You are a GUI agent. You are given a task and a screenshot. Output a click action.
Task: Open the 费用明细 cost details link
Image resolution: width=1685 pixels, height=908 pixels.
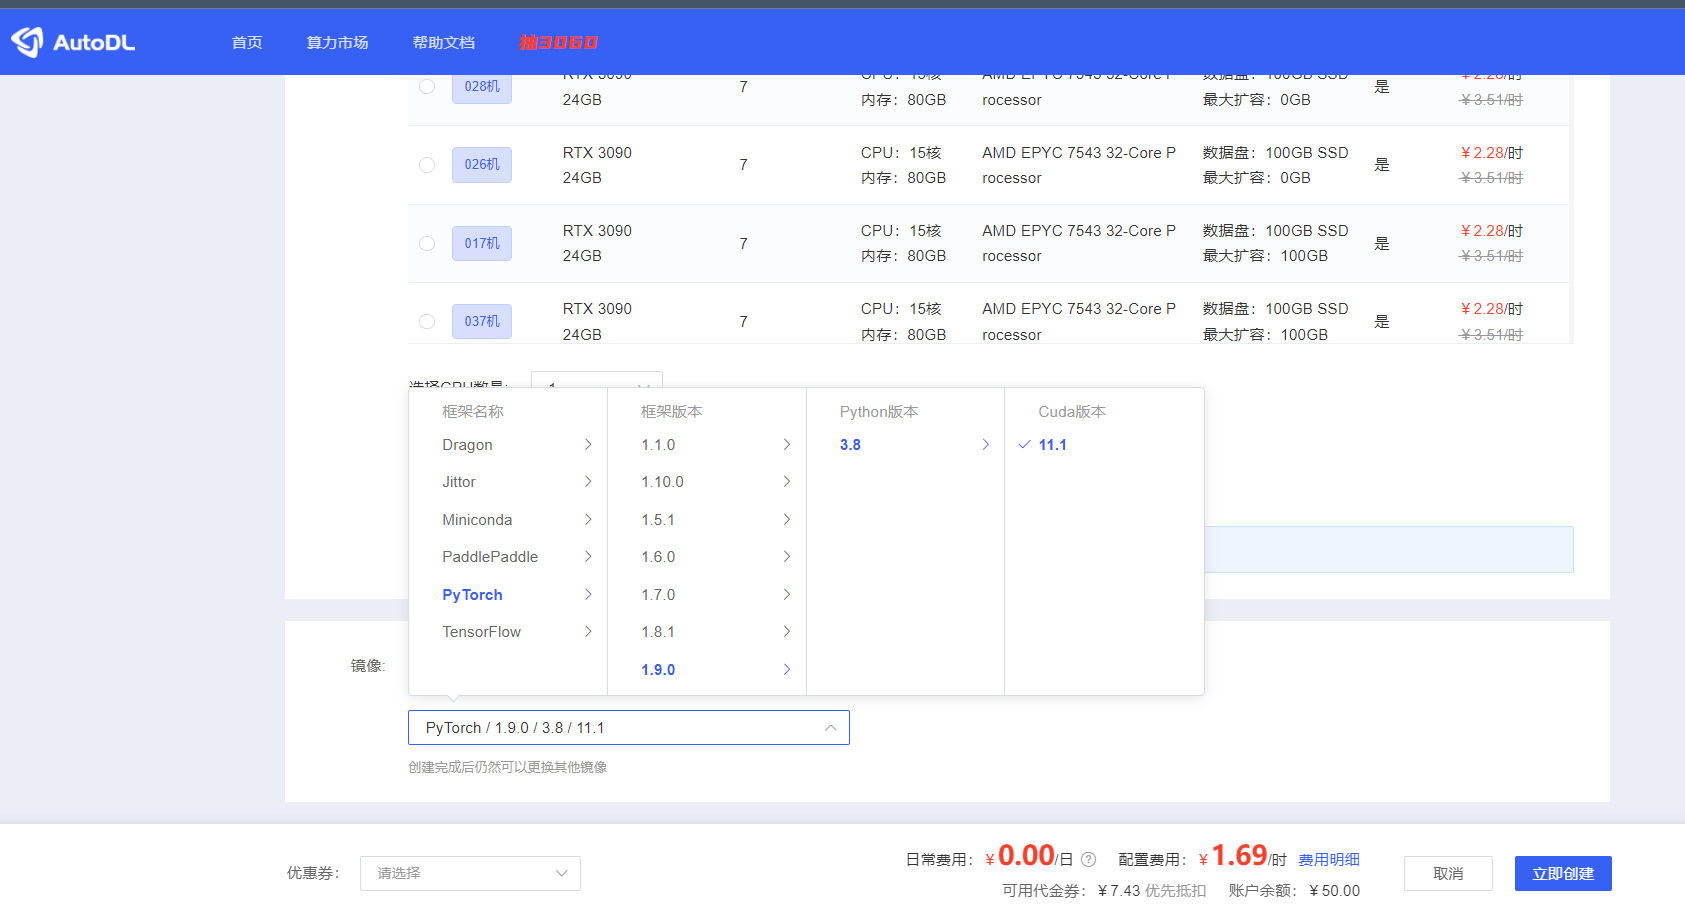(1329, 860)
